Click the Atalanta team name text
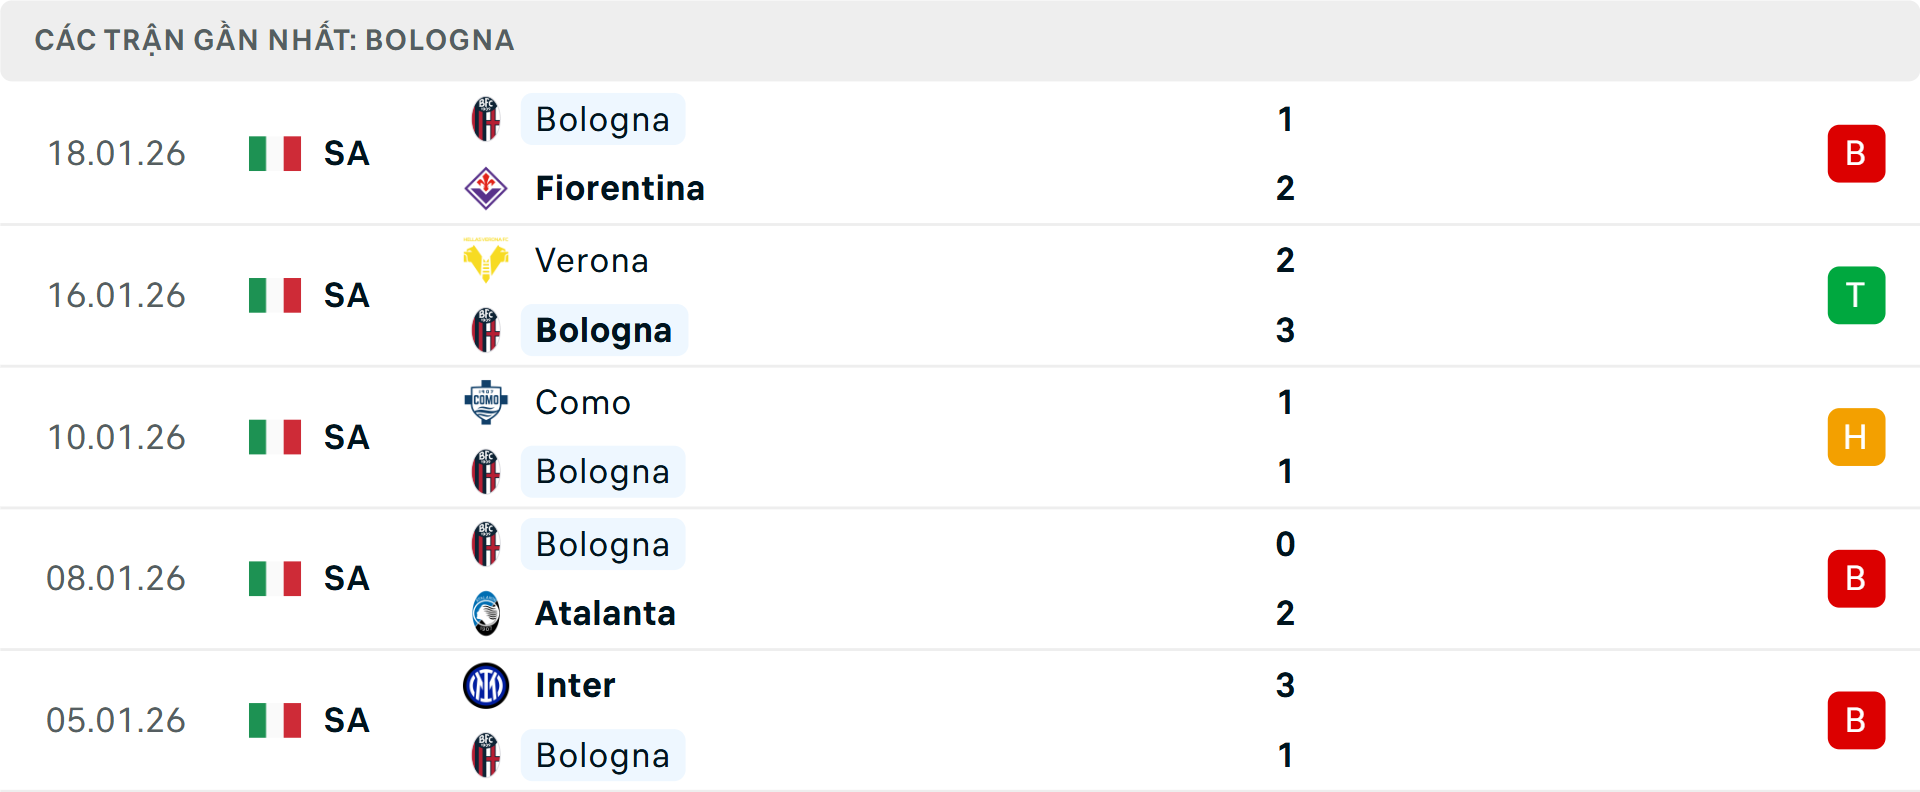This screenshot has height=792, width=1920. pyautogui.click(x=604, y=614)
